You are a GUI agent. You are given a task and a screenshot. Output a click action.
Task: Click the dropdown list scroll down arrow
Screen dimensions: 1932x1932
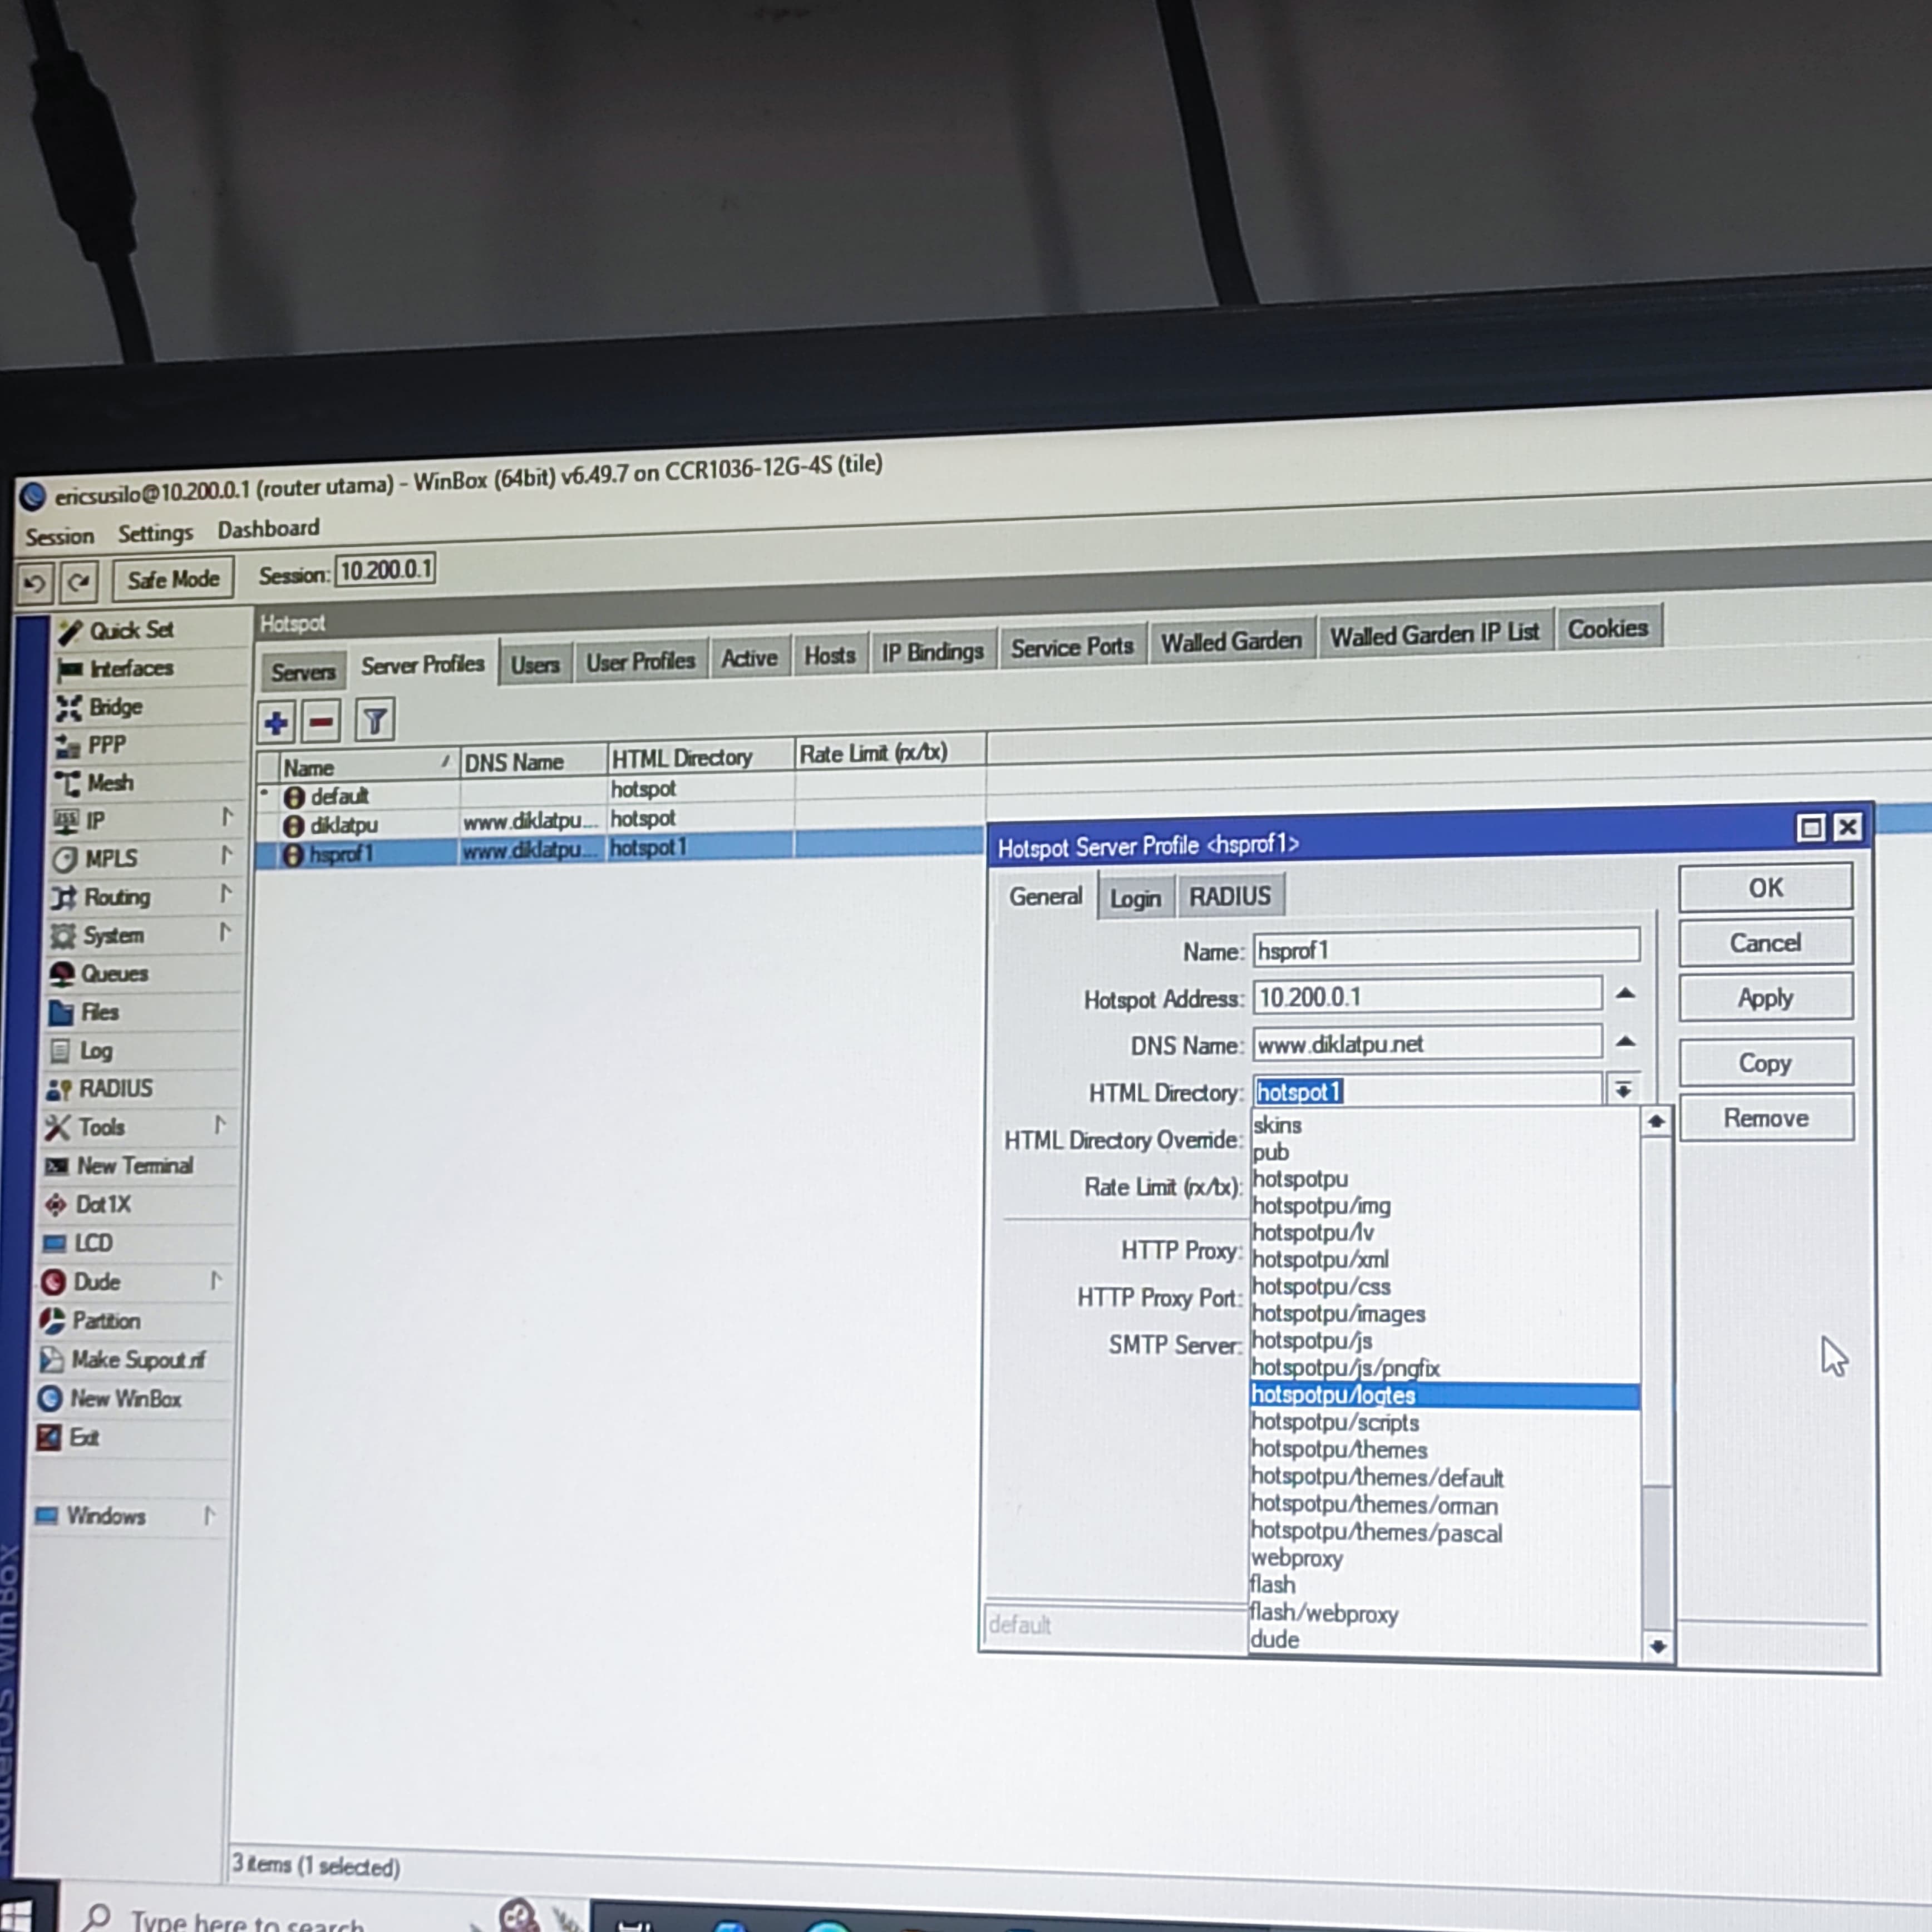tap(1657, 1646)
